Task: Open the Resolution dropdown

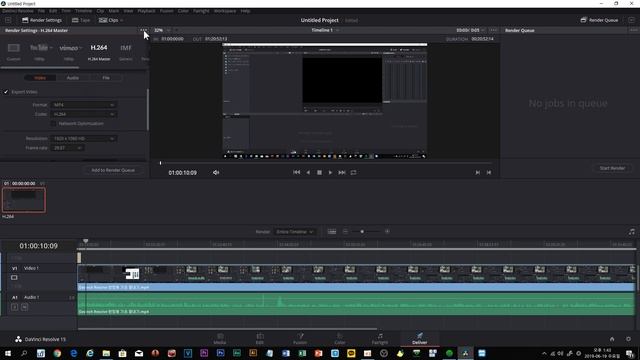Action: pos(83,139)
